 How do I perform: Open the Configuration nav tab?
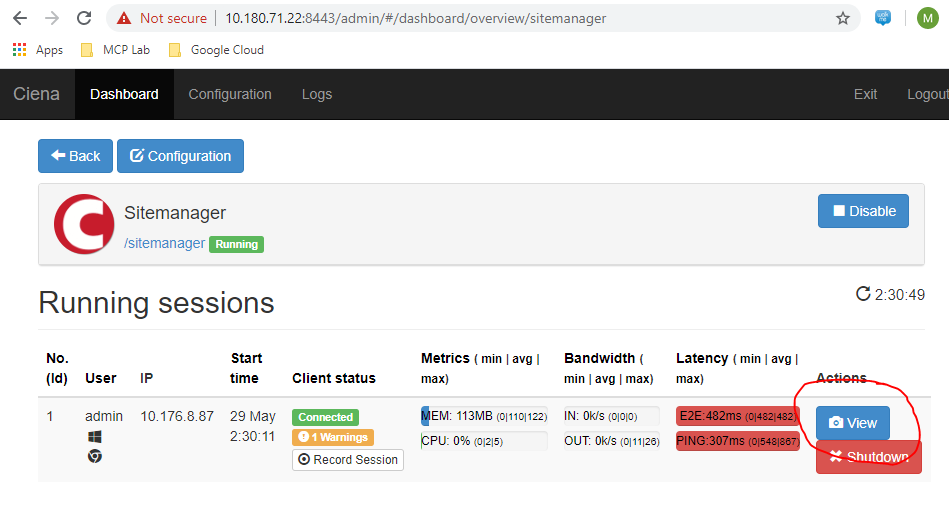click(x=230, y=94)
